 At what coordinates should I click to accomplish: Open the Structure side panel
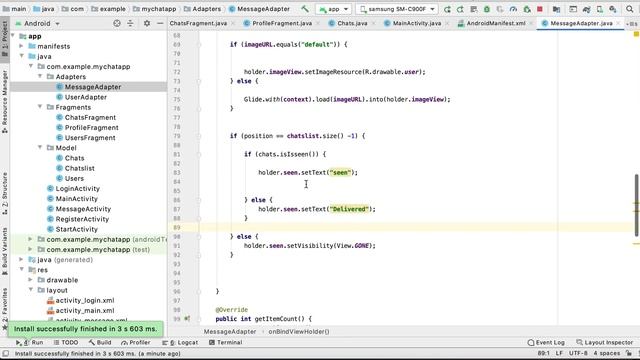coord(5,193)
